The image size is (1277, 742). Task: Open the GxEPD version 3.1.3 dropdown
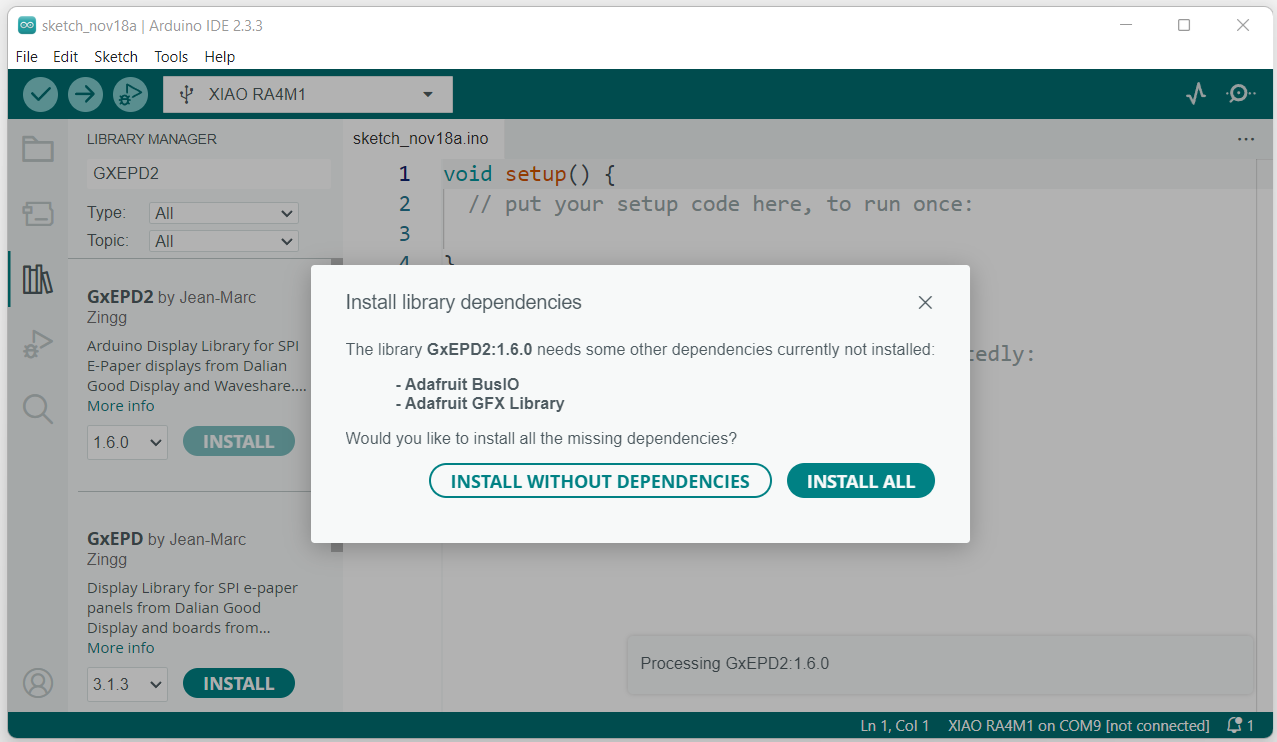(127, 684)
